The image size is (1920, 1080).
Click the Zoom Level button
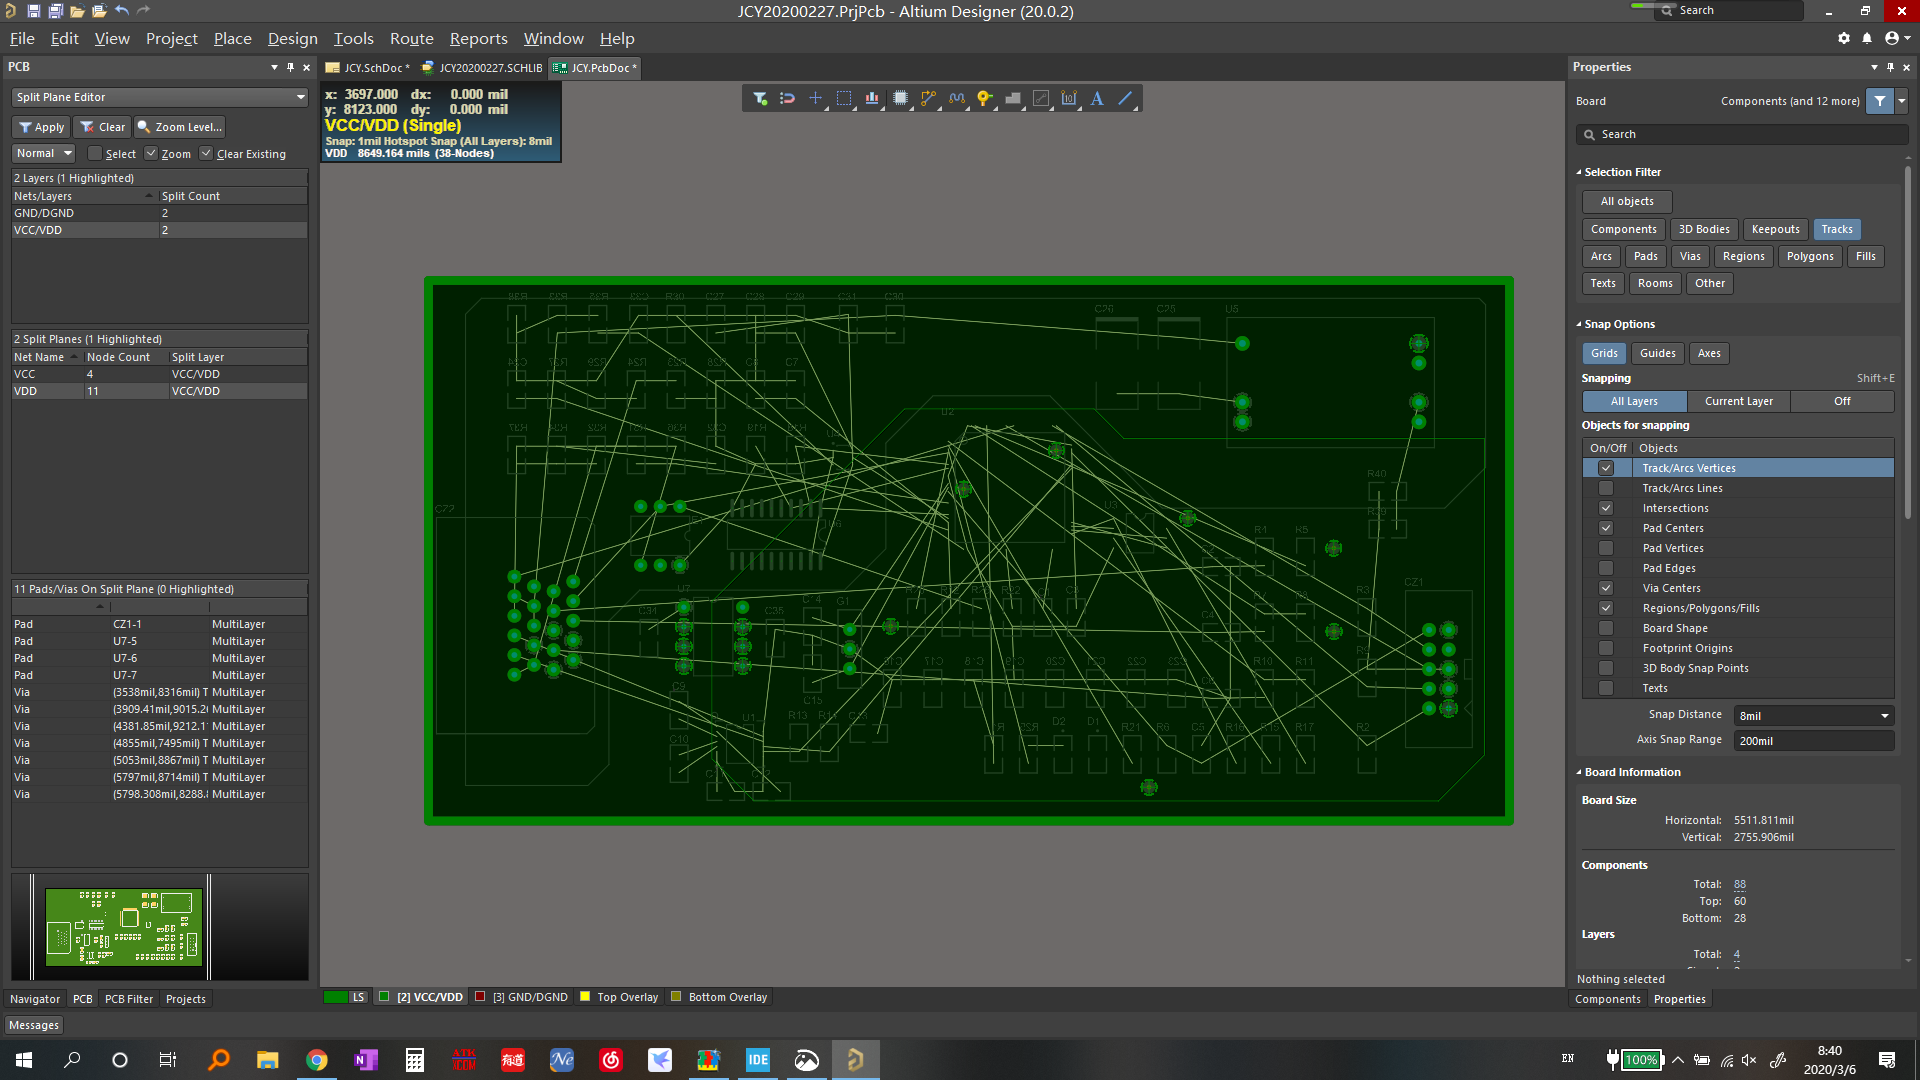[x=179, y=127]
